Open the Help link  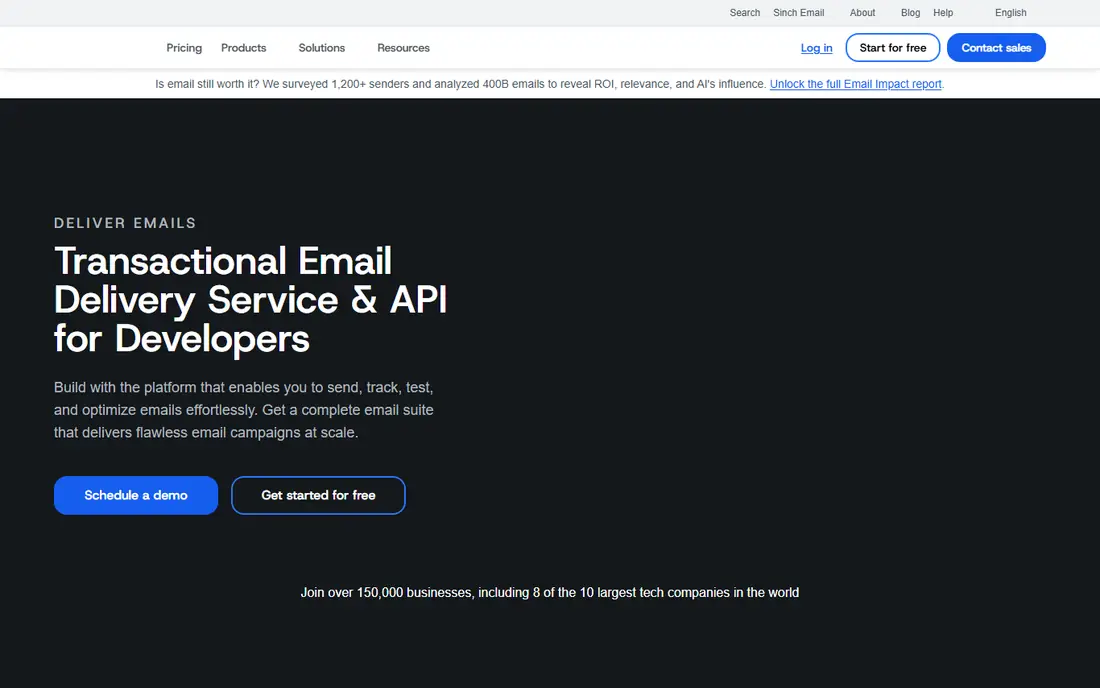[x=943, y=13]
